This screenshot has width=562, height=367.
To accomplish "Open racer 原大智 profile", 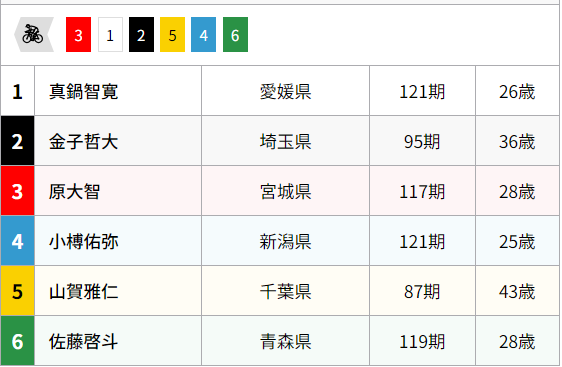I will 75,191.
